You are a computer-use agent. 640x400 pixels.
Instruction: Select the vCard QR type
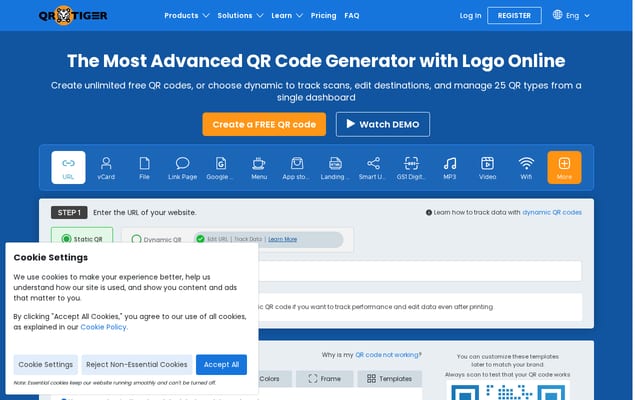tap(106, 167)
